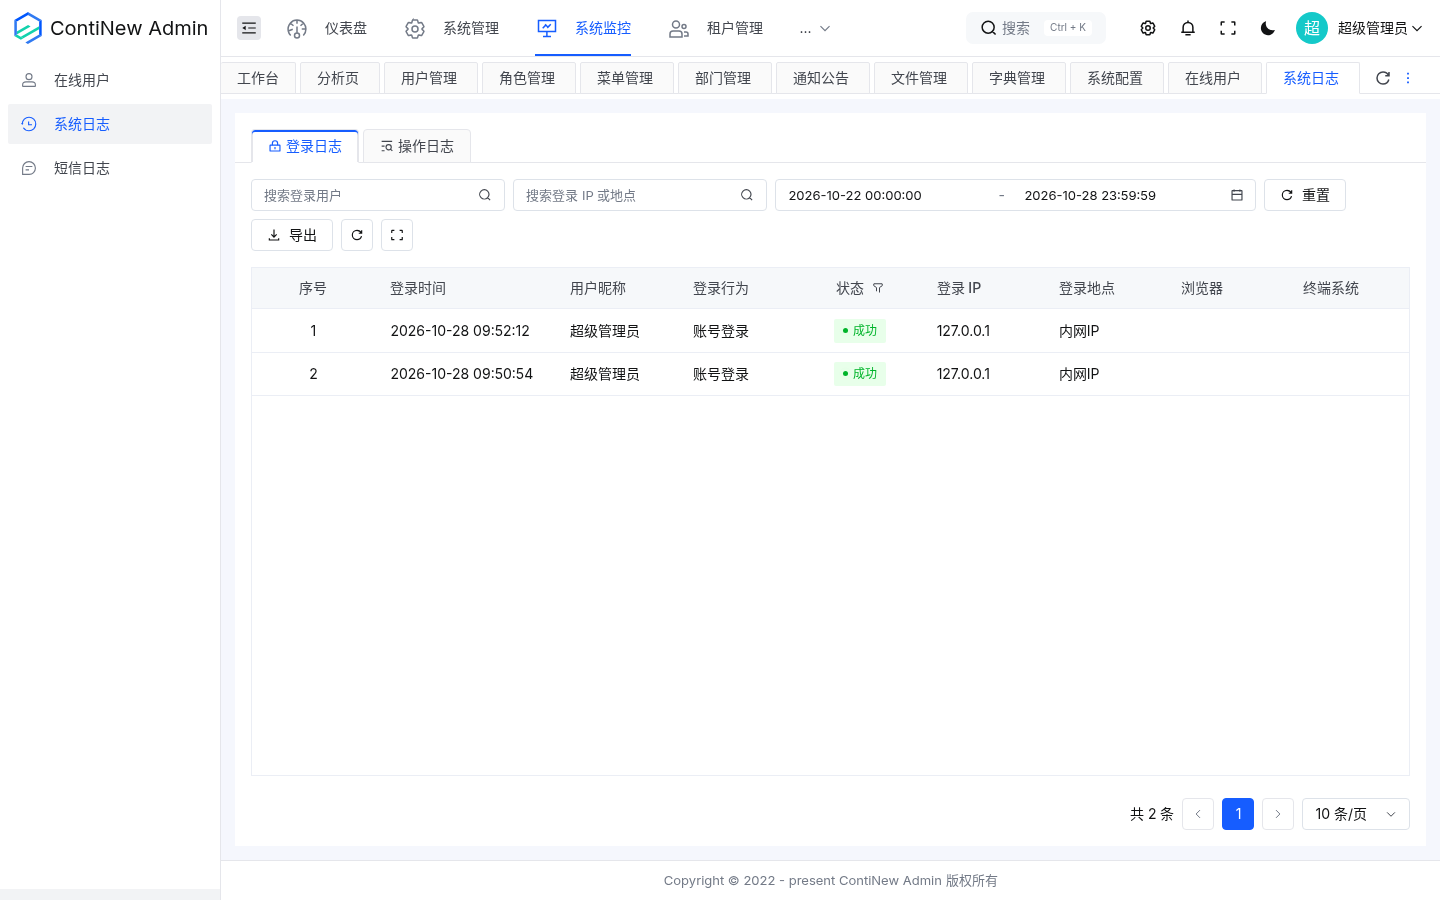This screenshot has height=900, width=1440.
Task: Open the 搜索 Ctrl+K search box
Action: (1036, 28)
